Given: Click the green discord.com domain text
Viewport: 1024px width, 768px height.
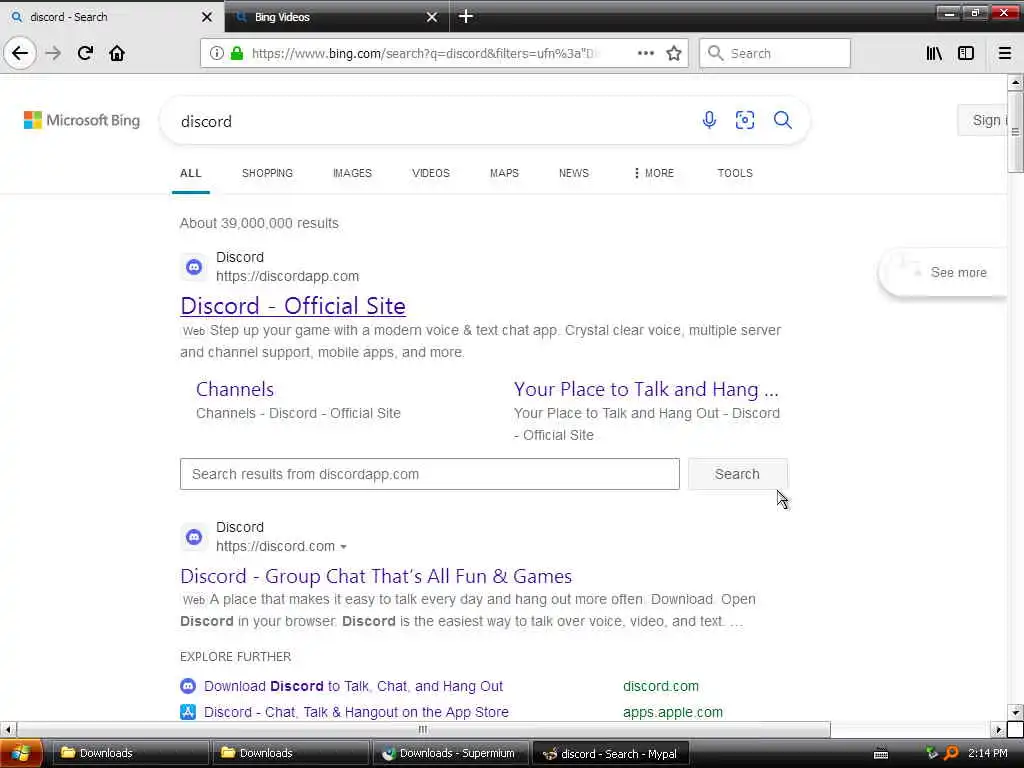Looking at the screenshot, I should tap(660, 686).
